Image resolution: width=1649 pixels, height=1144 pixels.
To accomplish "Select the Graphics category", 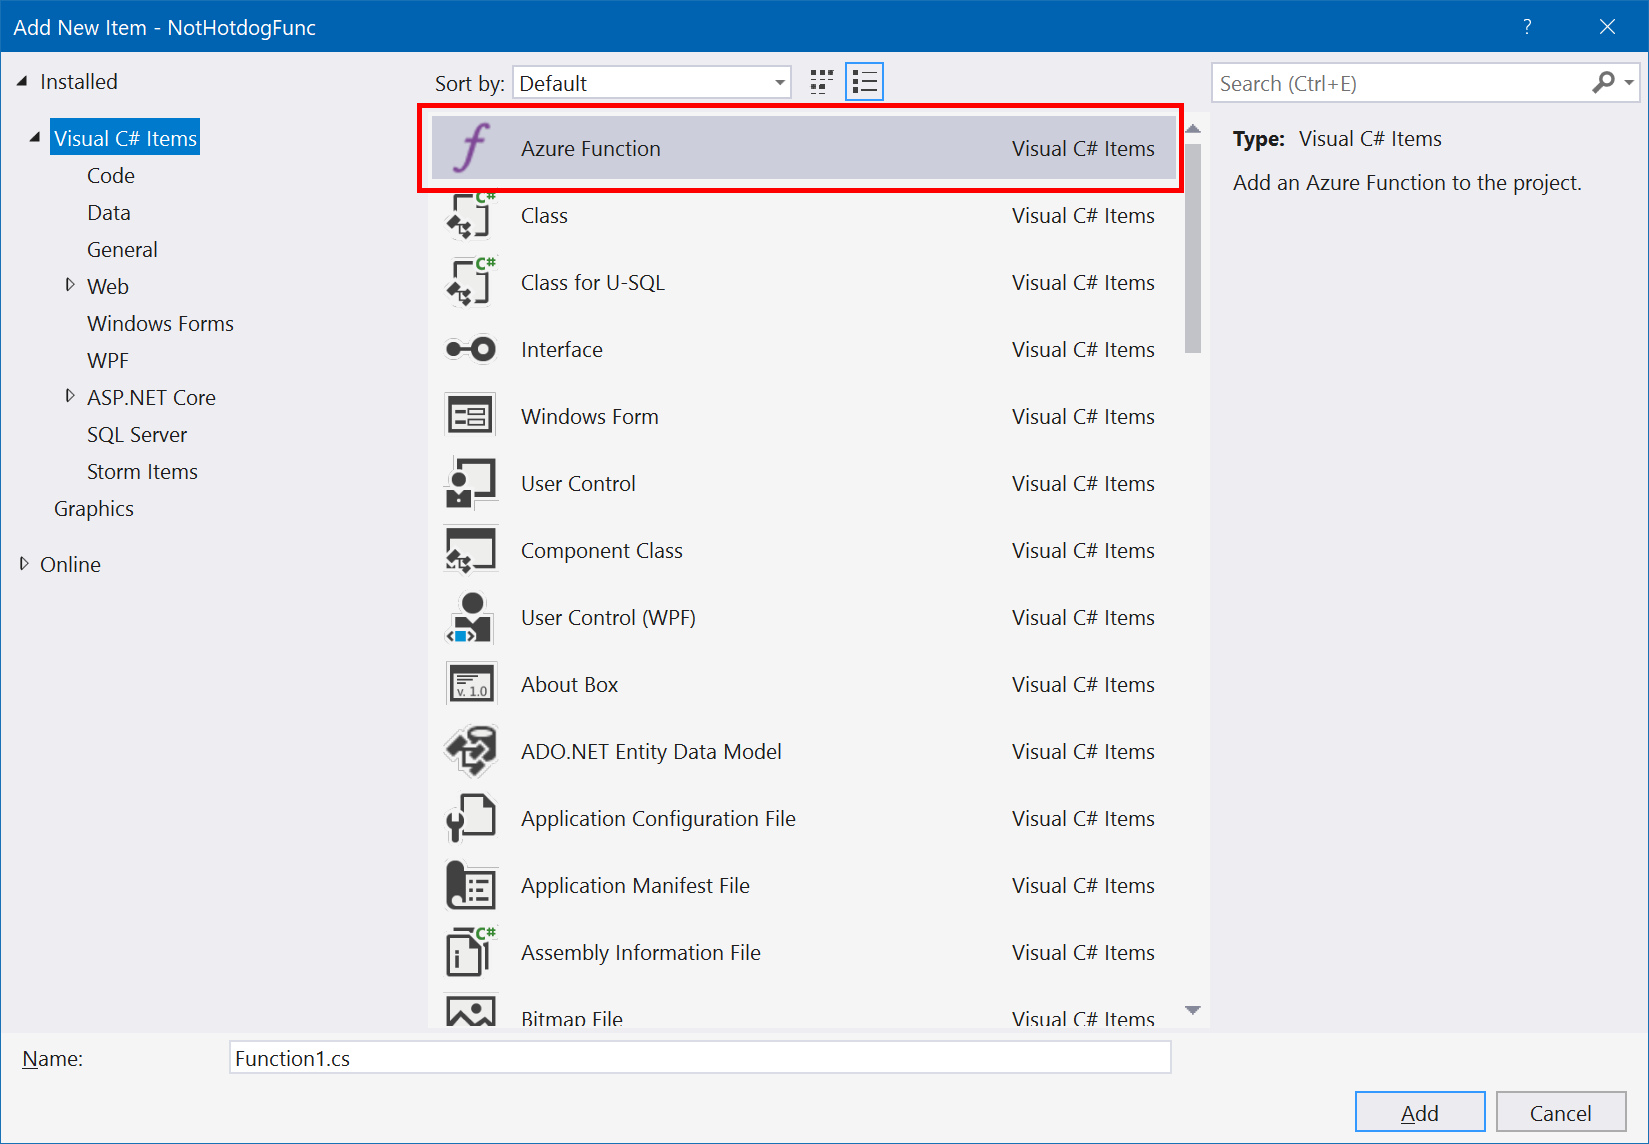I will point(94,508).
